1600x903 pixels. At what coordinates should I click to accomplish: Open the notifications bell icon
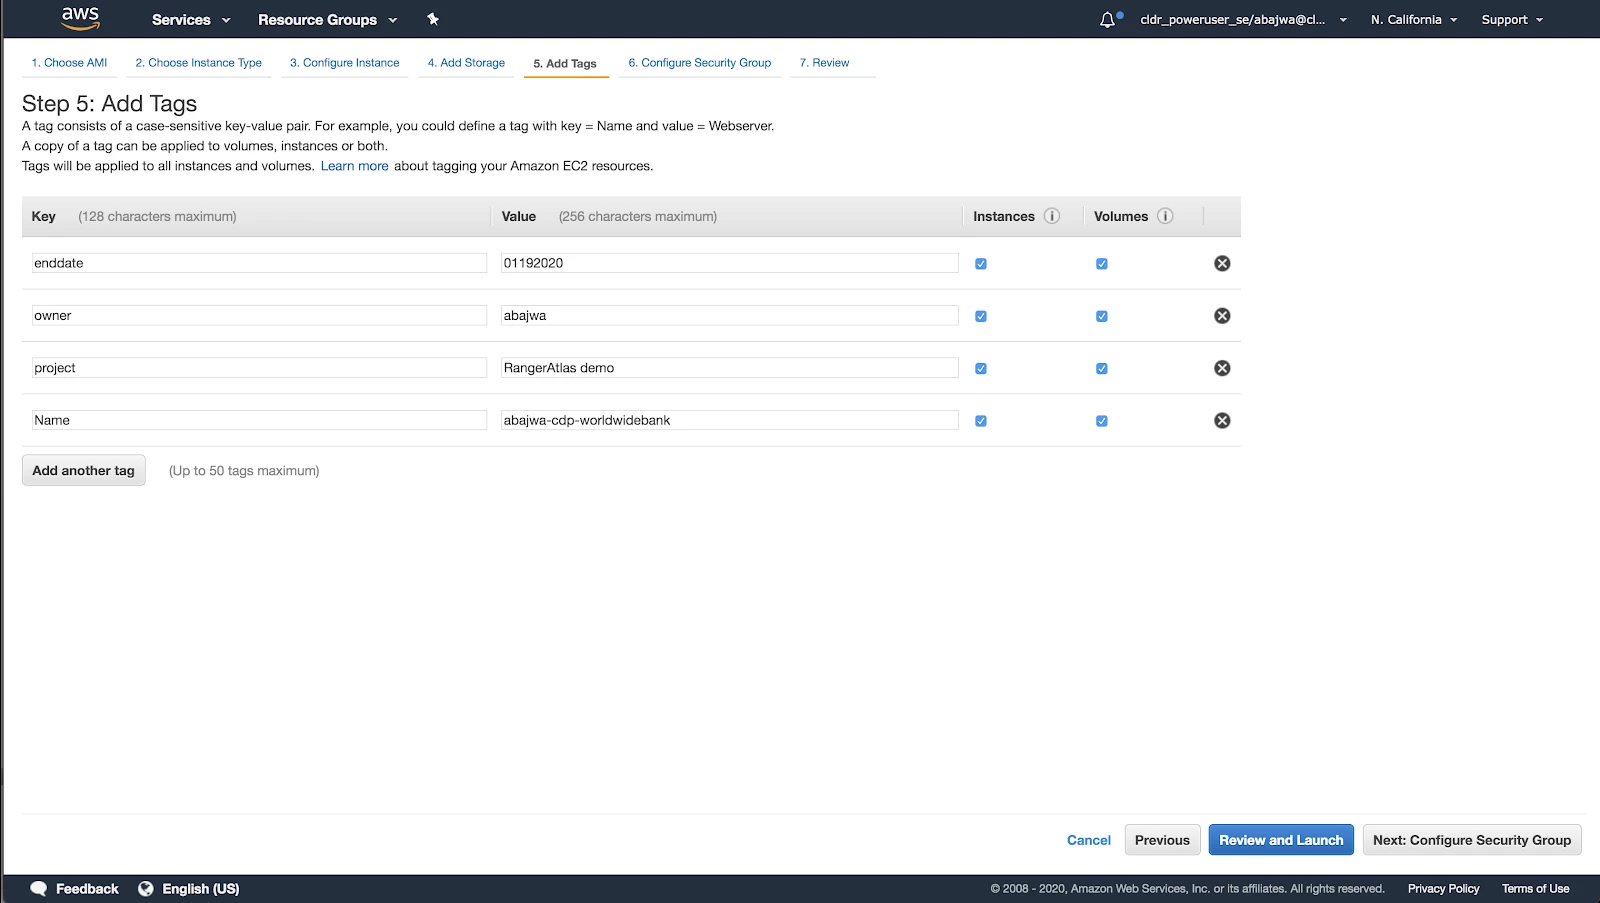[1107, 20]
